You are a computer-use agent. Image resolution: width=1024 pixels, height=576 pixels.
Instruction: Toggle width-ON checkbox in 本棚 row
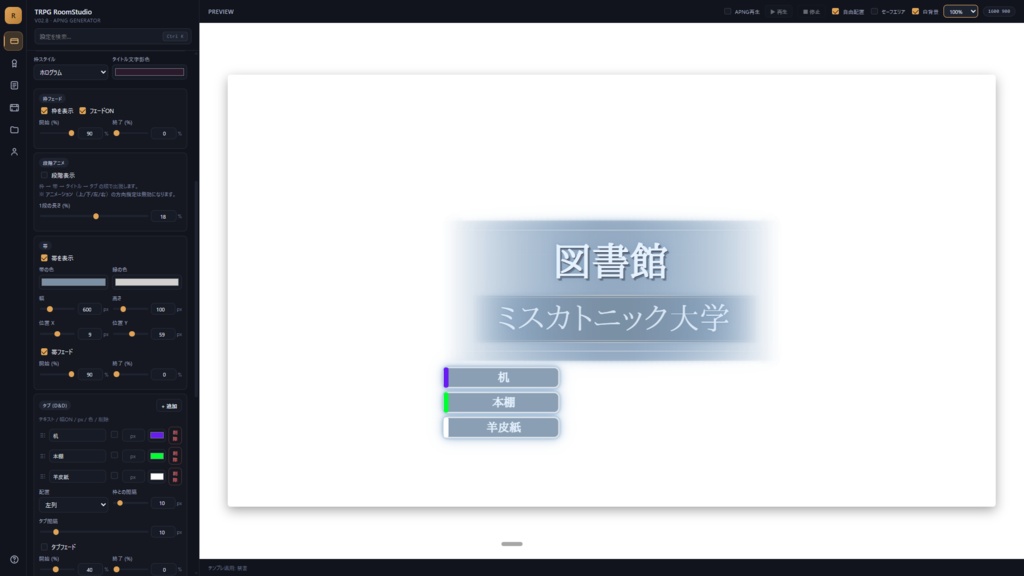[114, 455]
